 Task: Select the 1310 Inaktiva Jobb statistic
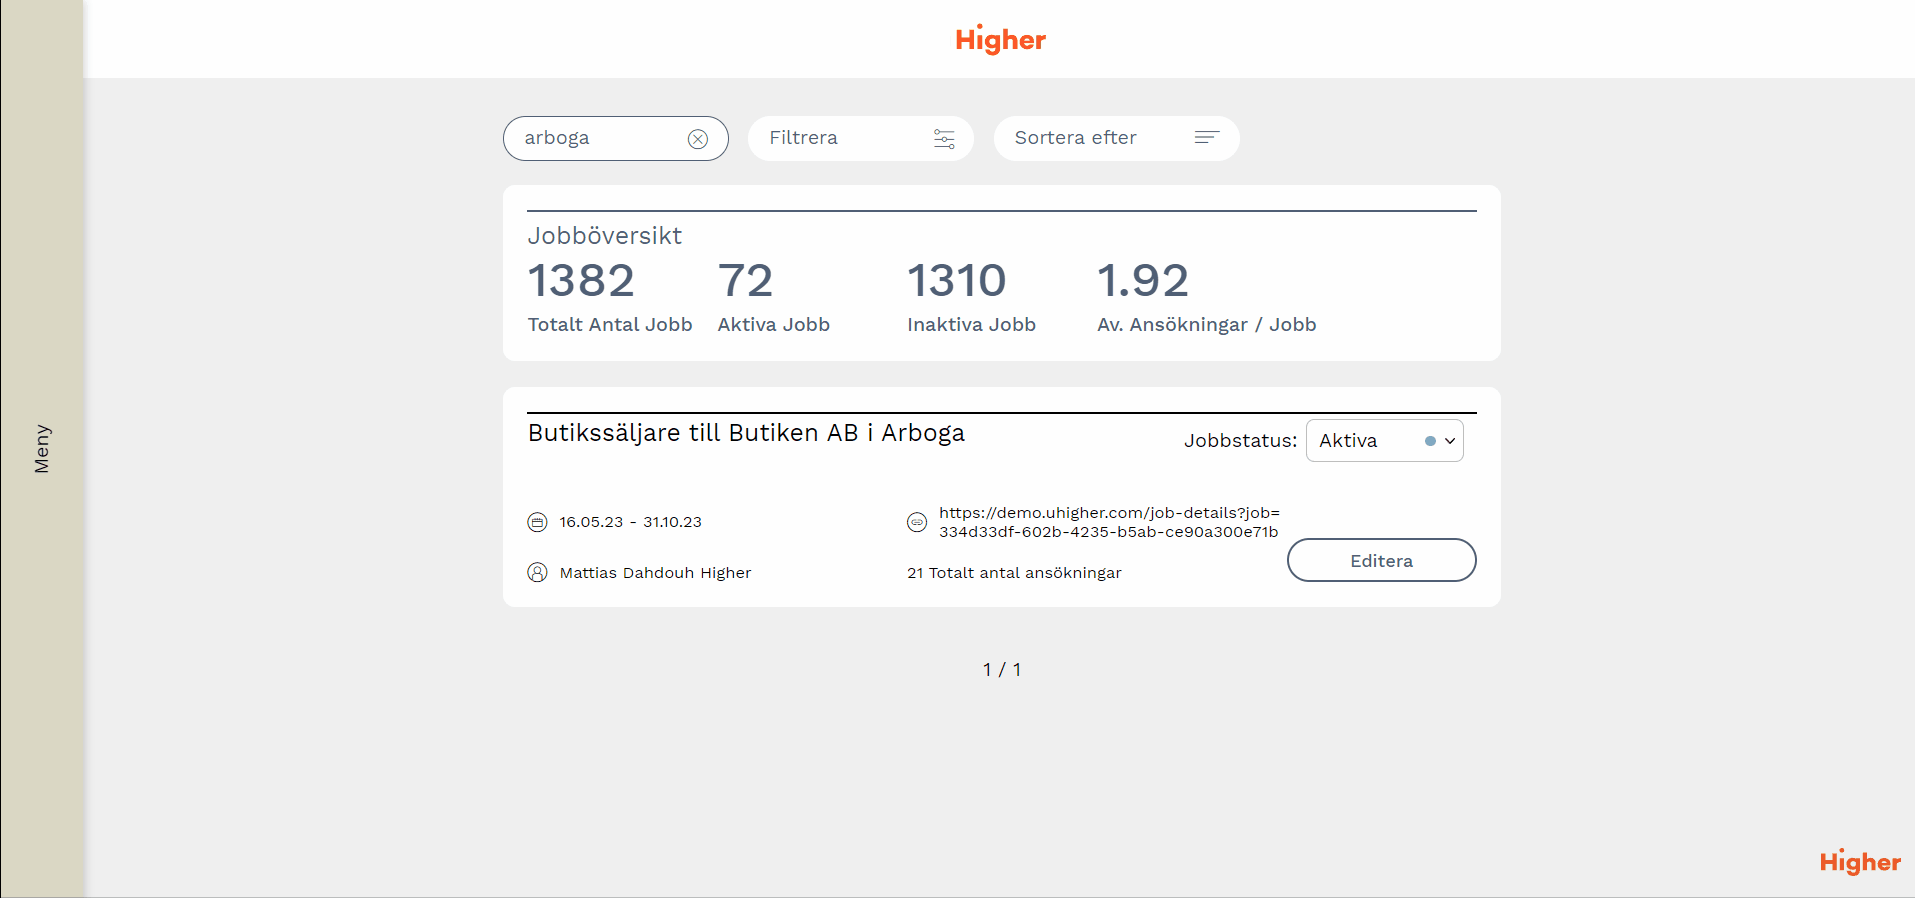970,295
